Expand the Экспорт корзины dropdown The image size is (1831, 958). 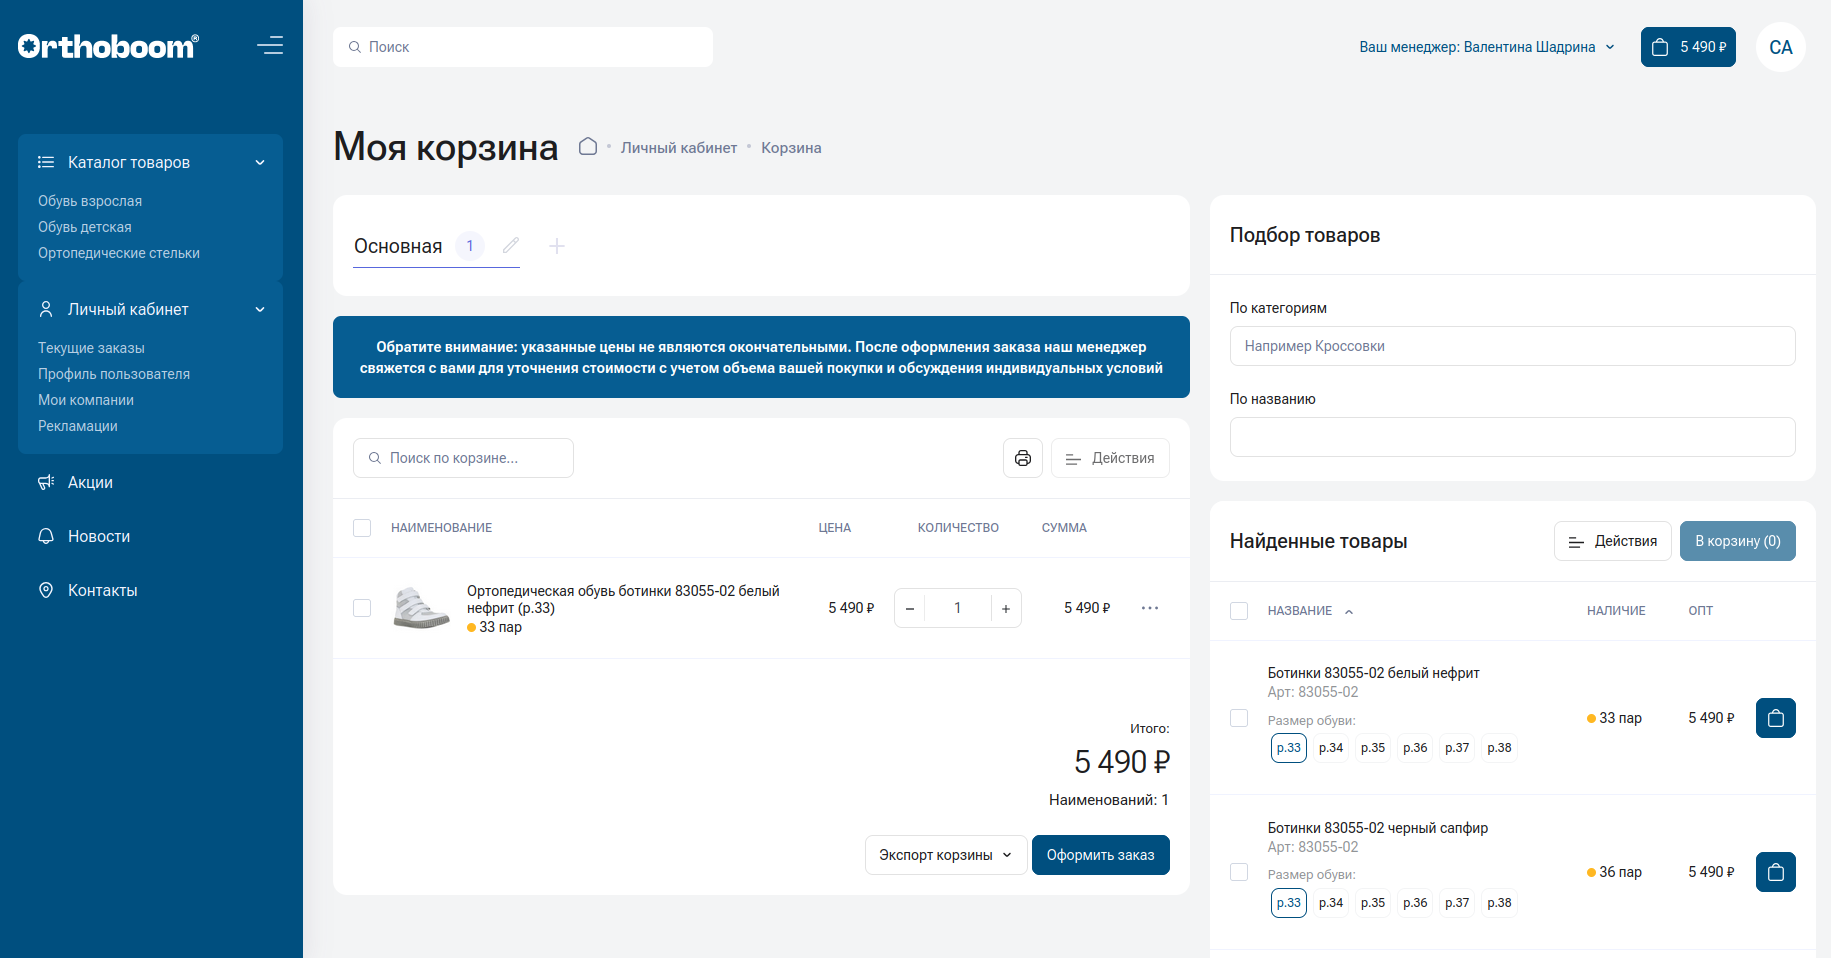[945, 855]
